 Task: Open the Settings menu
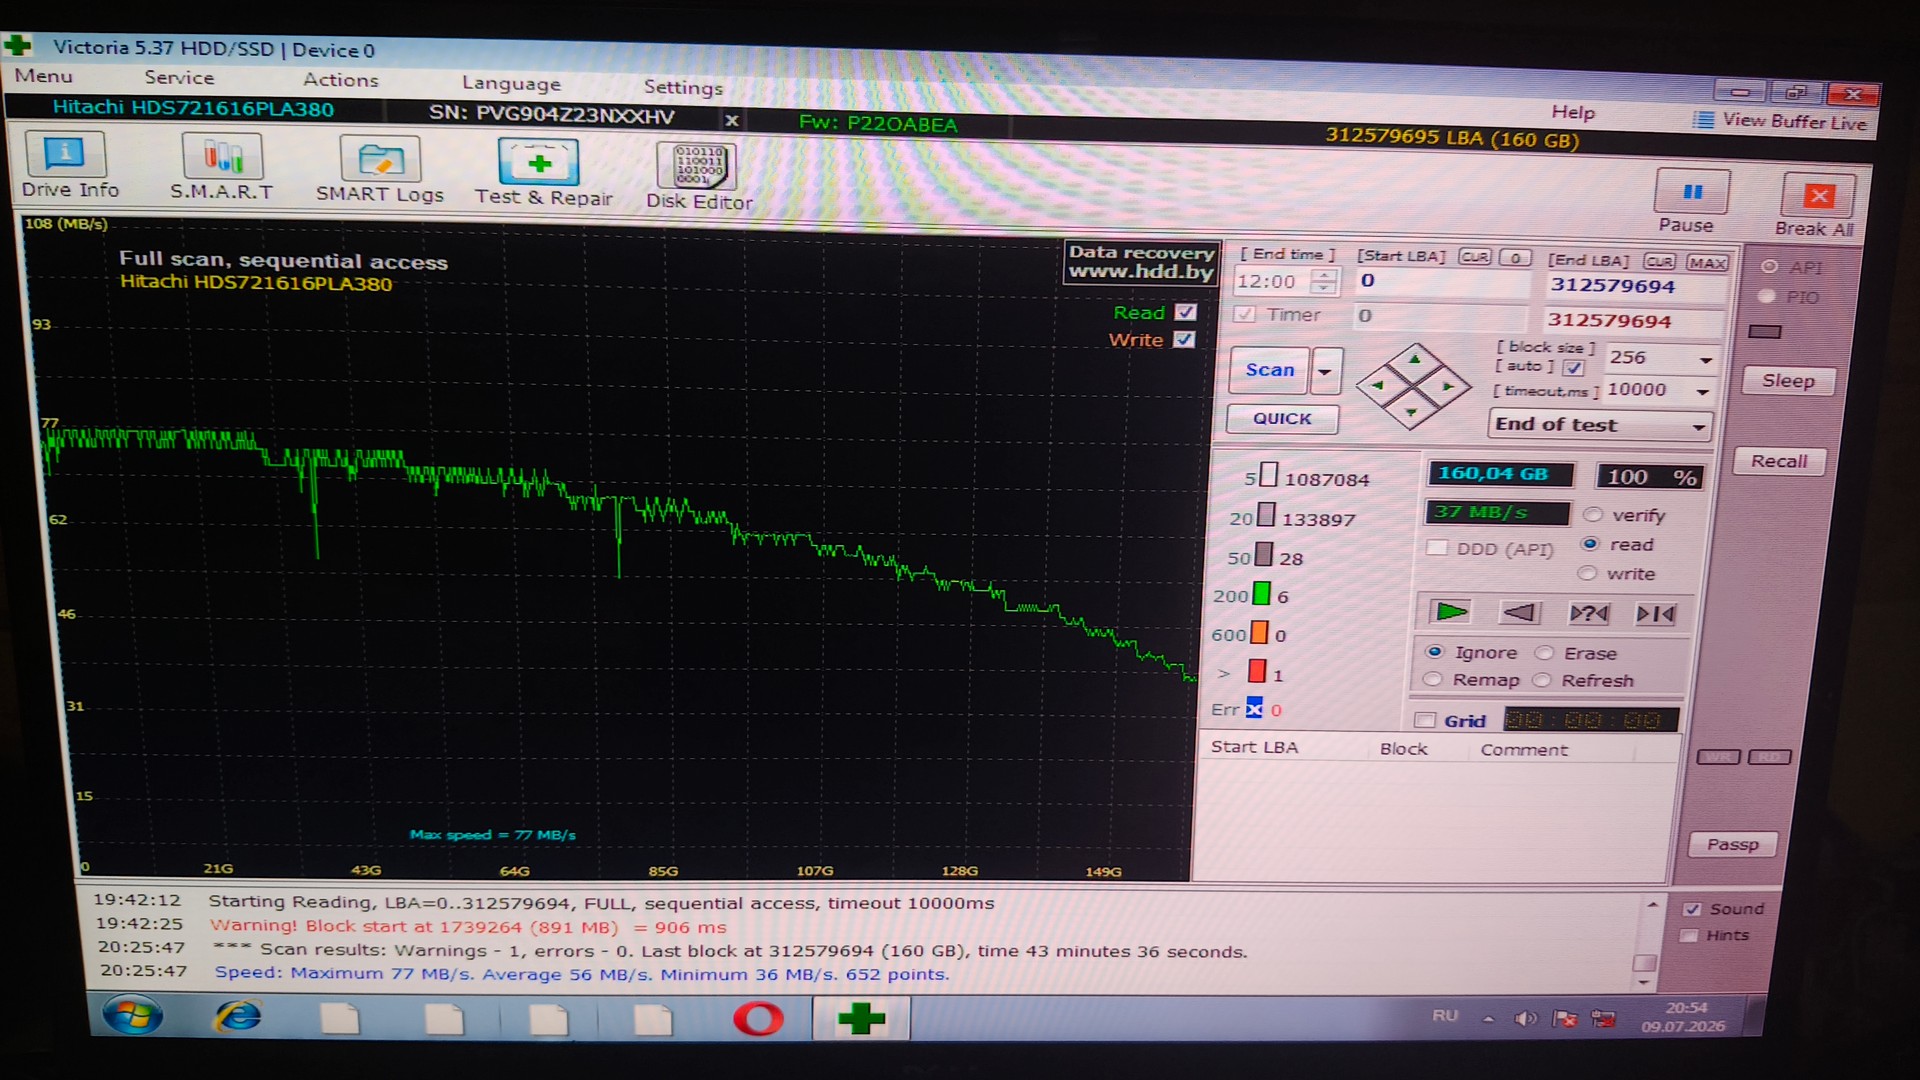point(683,87)
